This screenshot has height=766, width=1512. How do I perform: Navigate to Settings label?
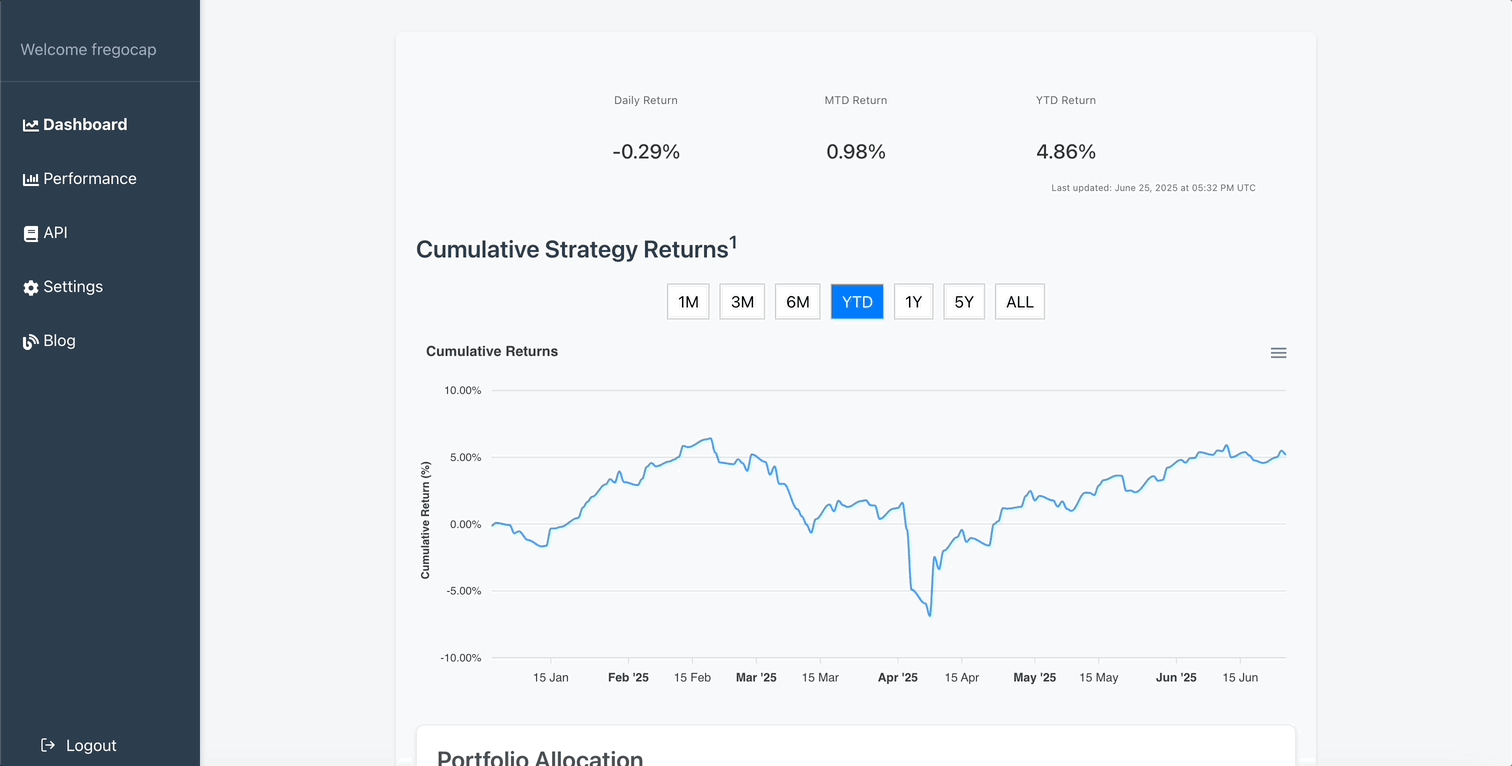pos(73,287)
